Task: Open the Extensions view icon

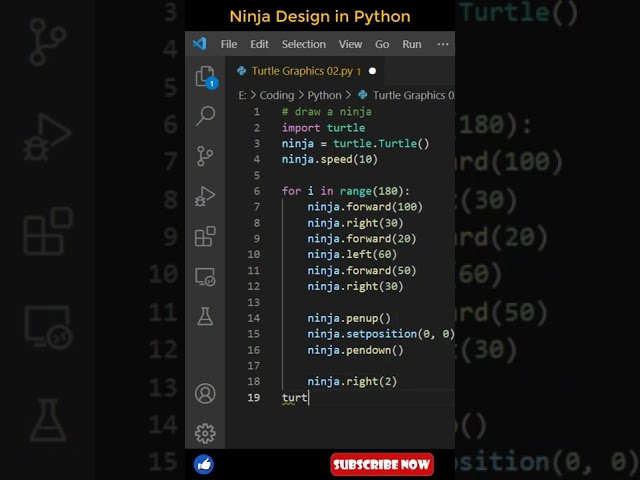Action: click(x=205, y=236)
